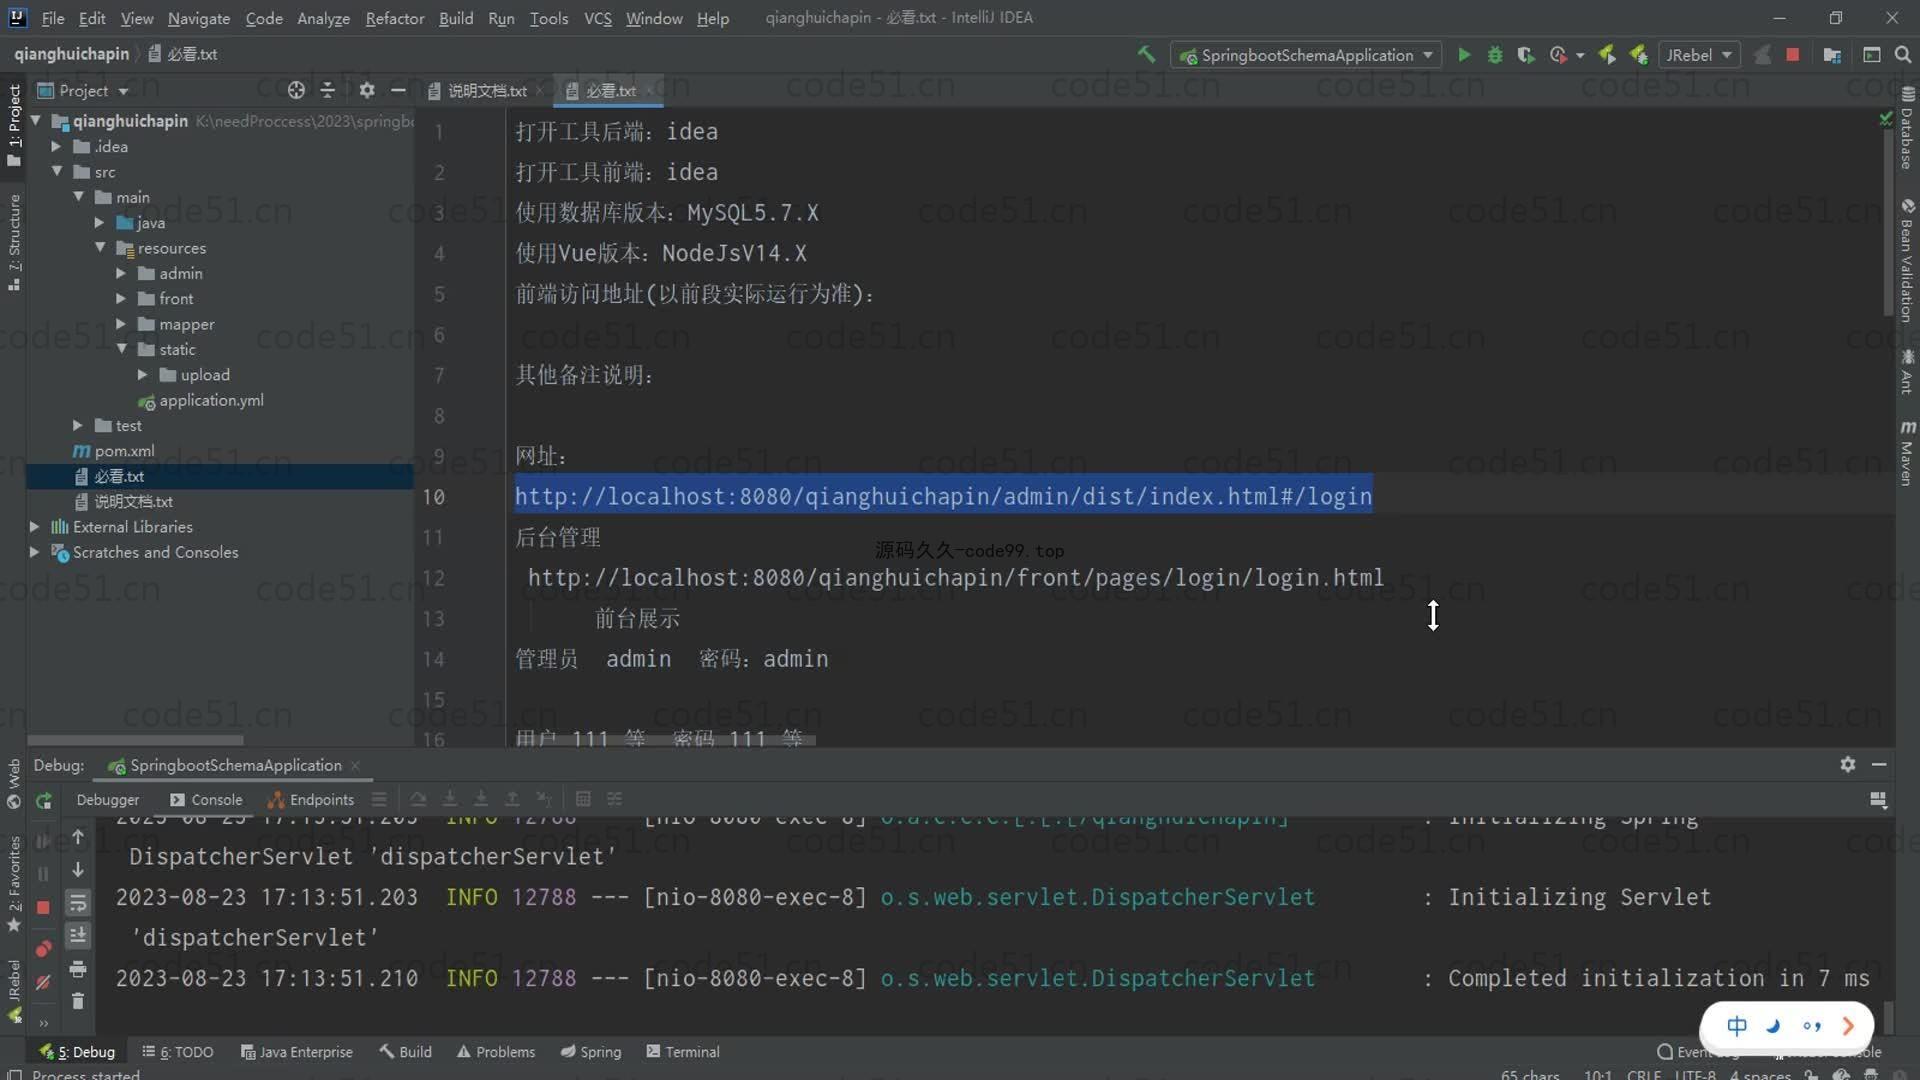Open Database tool window
Image resolution: width=1920 pixels, height=1080 pixels.
tap(1907, 128)
